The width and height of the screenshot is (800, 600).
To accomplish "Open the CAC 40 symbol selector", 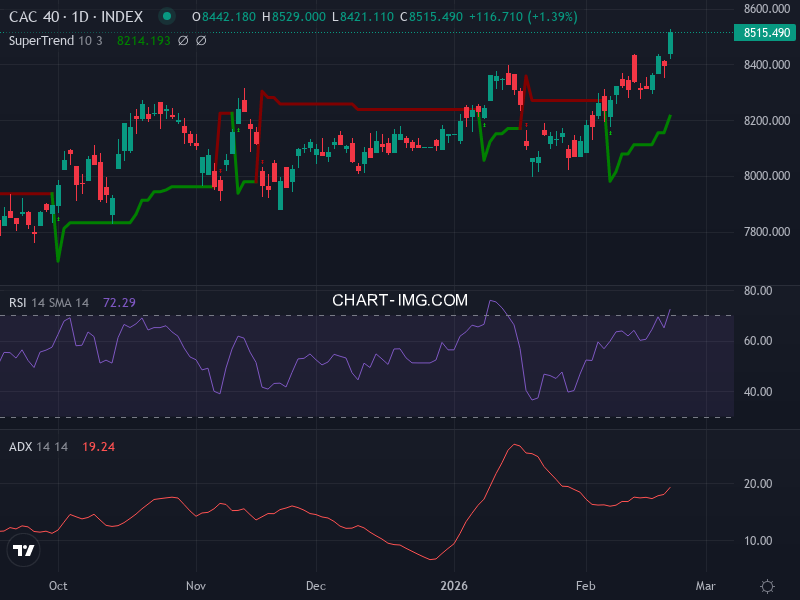I will pyautogui.click(x=32, y=16).
